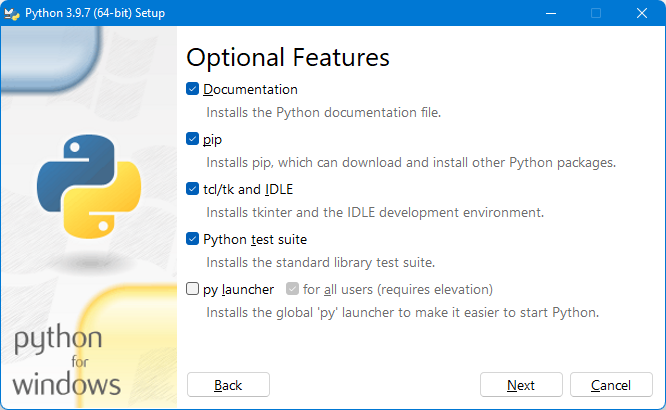Cancel the Python installation
The height and width of the screenshot is (410, 666).
611,385
